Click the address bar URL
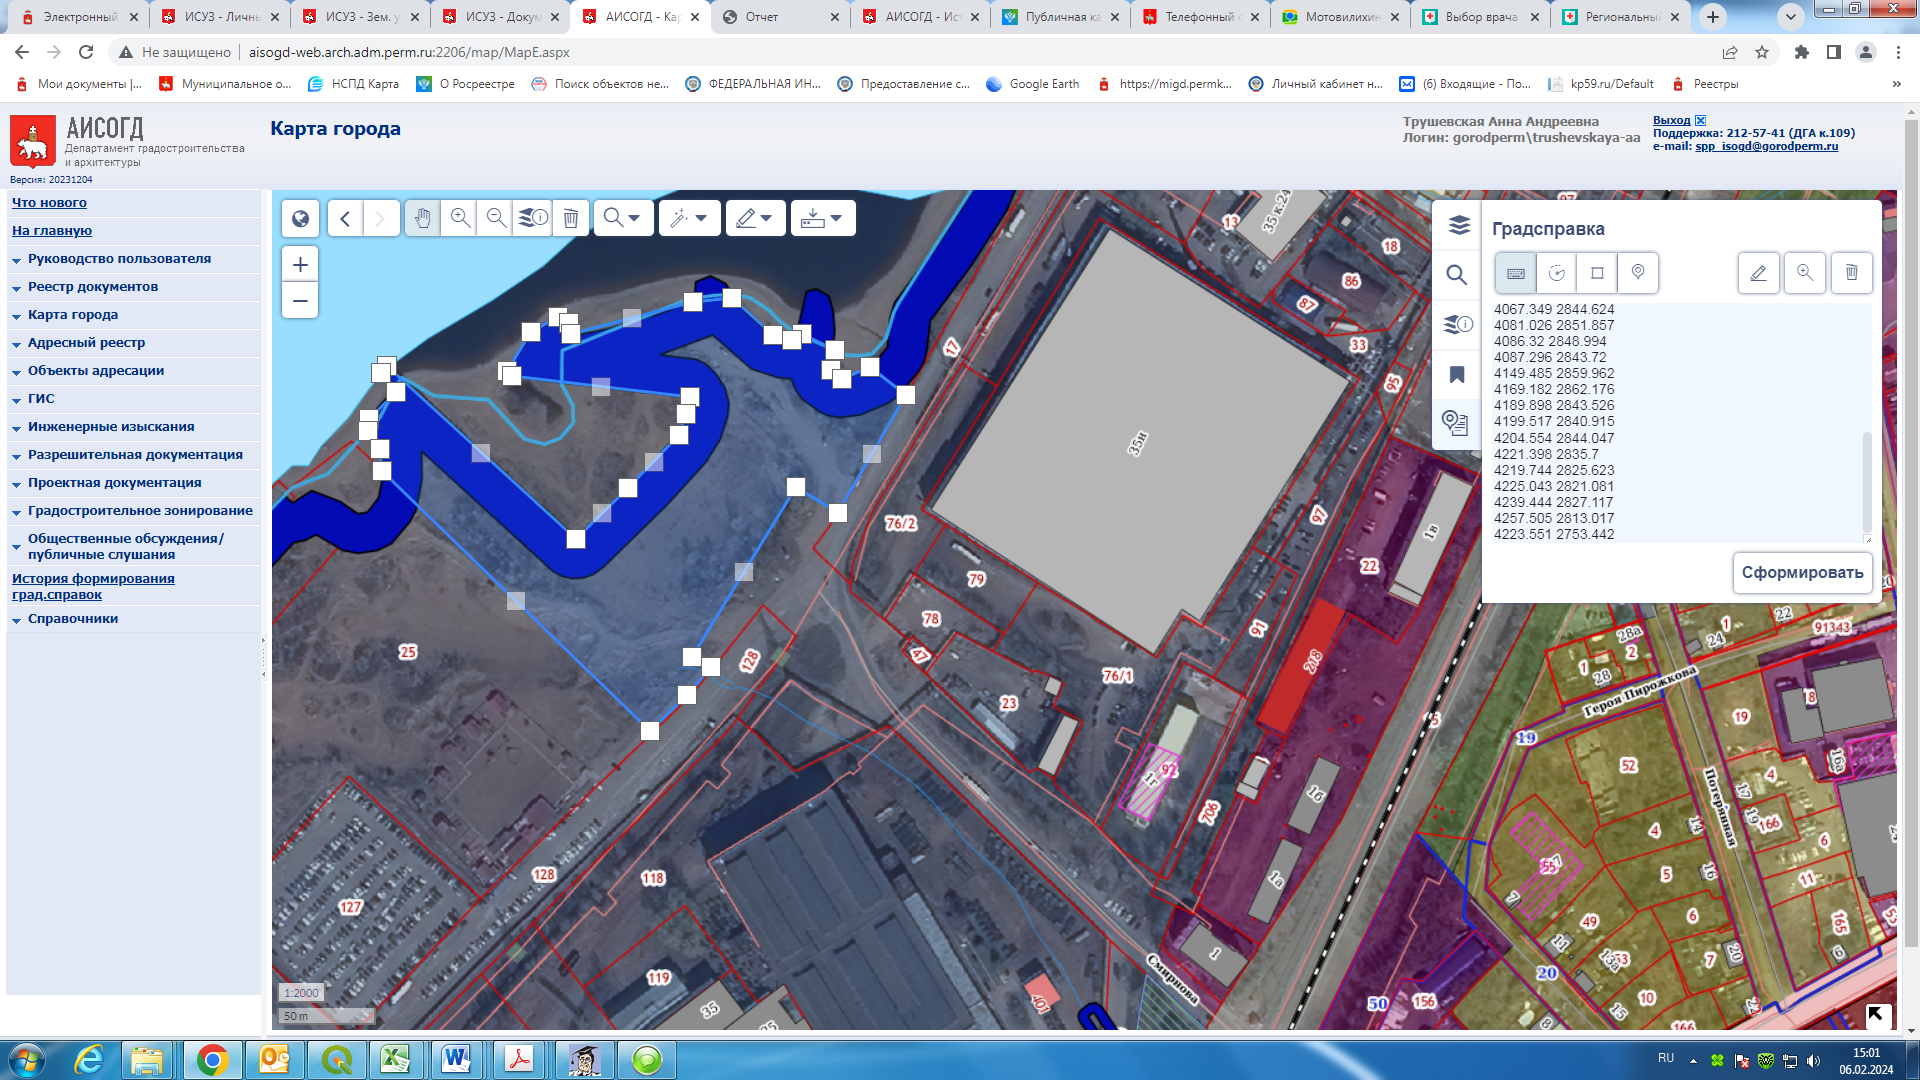Viewport: 1920px width, 1080px height. tap(409, 52)
